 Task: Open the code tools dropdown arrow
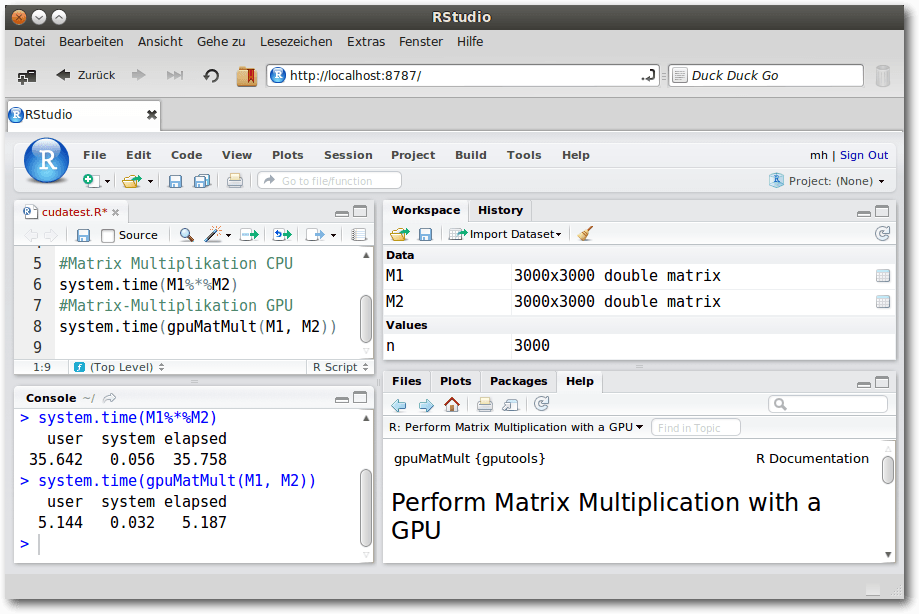(228, 236)
